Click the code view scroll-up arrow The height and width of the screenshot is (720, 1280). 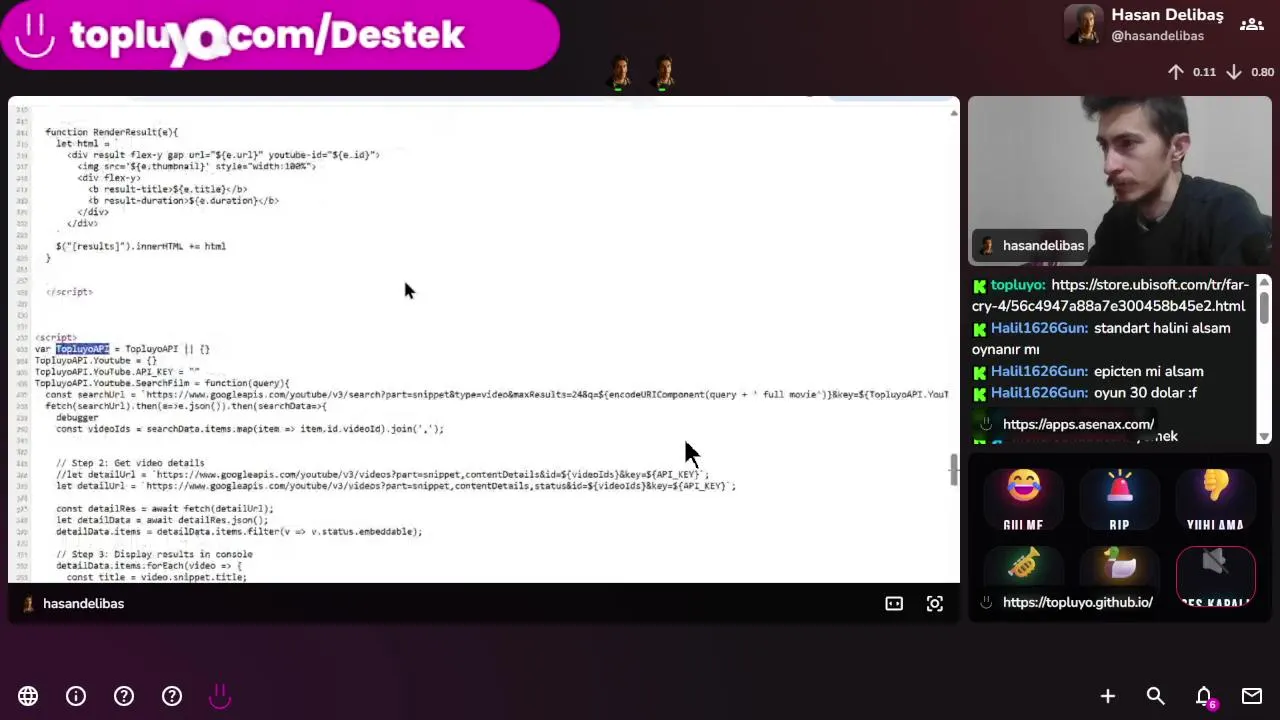coord(954,112)
